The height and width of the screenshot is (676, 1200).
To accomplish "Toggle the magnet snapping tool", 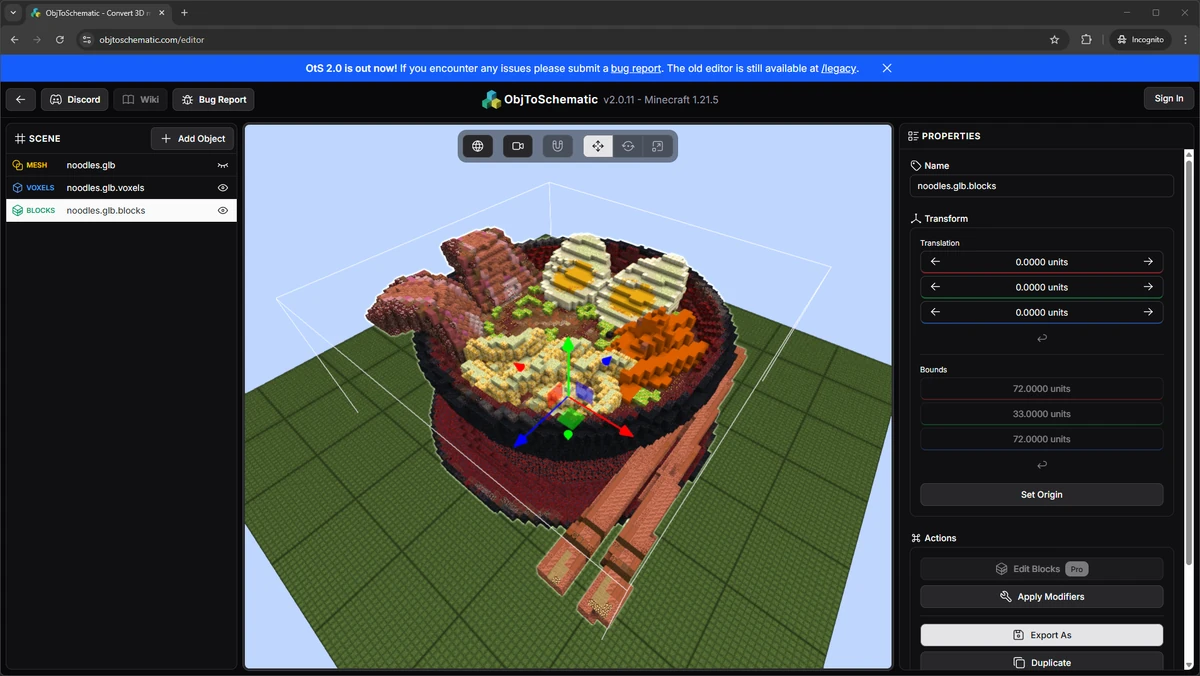I will point(557,146).
